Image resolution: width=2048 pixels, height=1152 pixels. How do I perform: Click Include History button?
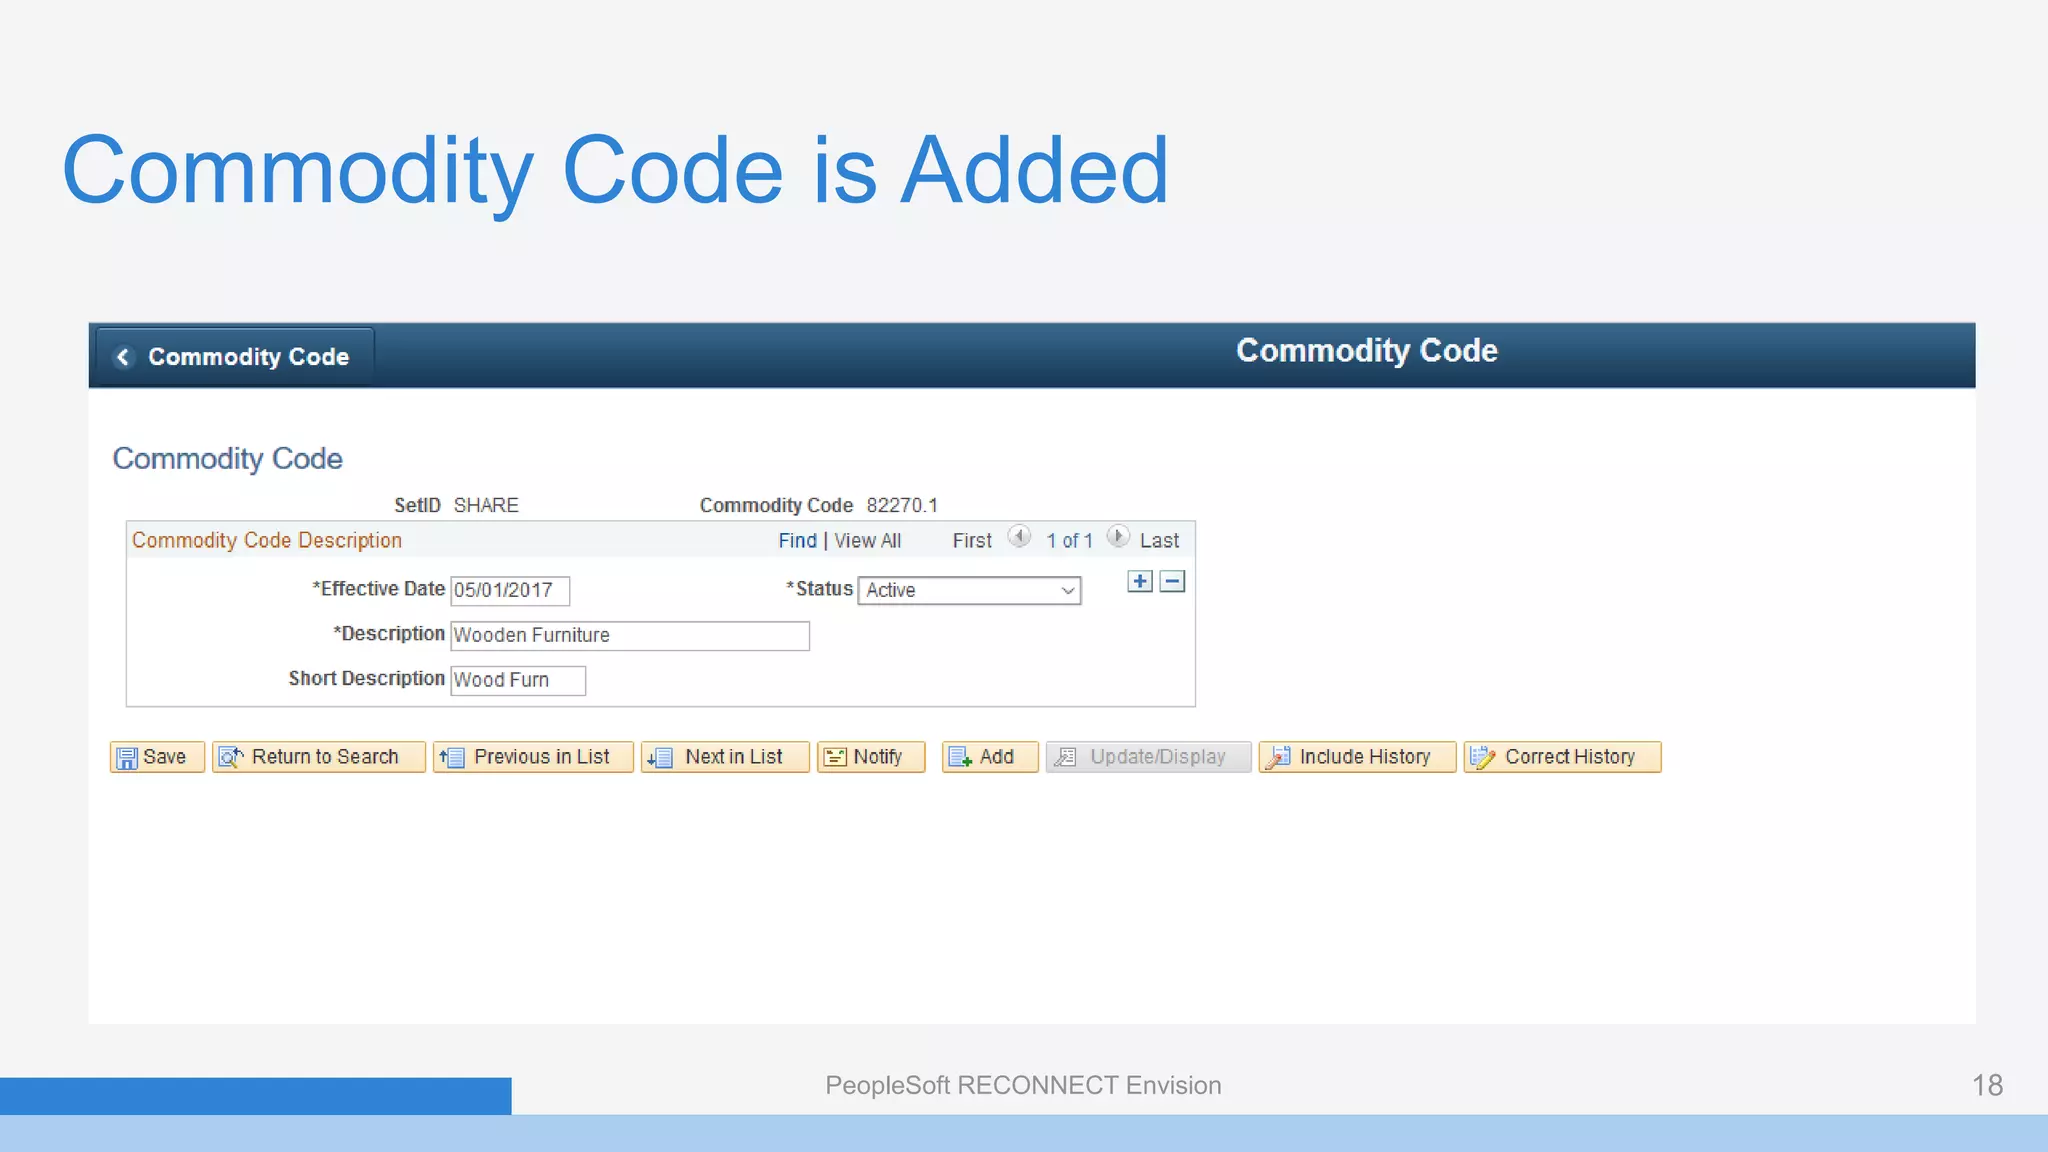[1357, 757]
